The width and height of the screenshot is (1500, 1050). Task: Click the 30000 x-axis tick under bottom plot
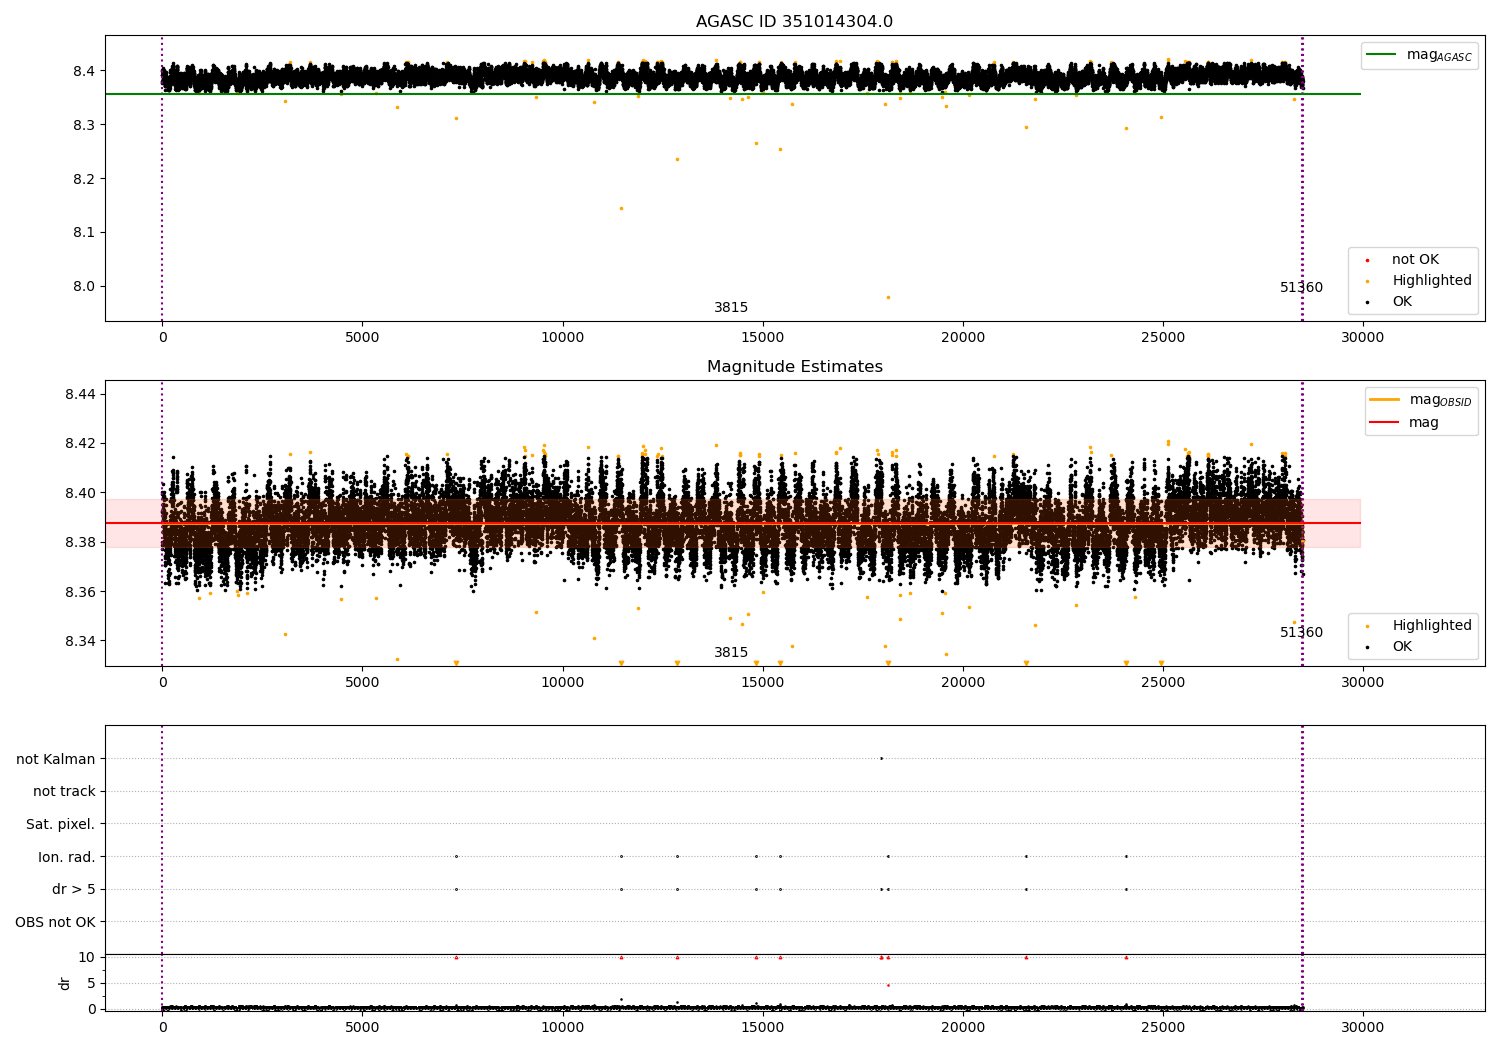(1362, 1028)
